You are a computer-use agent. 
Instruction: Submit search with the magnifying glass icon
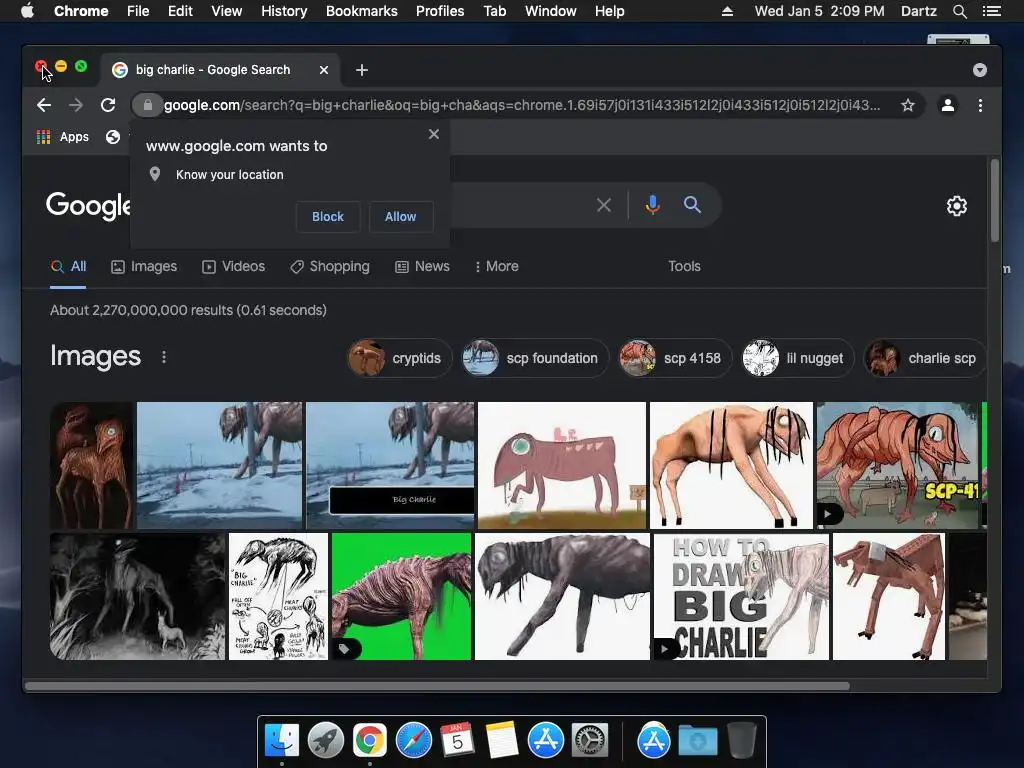click(x=692, y=205)
